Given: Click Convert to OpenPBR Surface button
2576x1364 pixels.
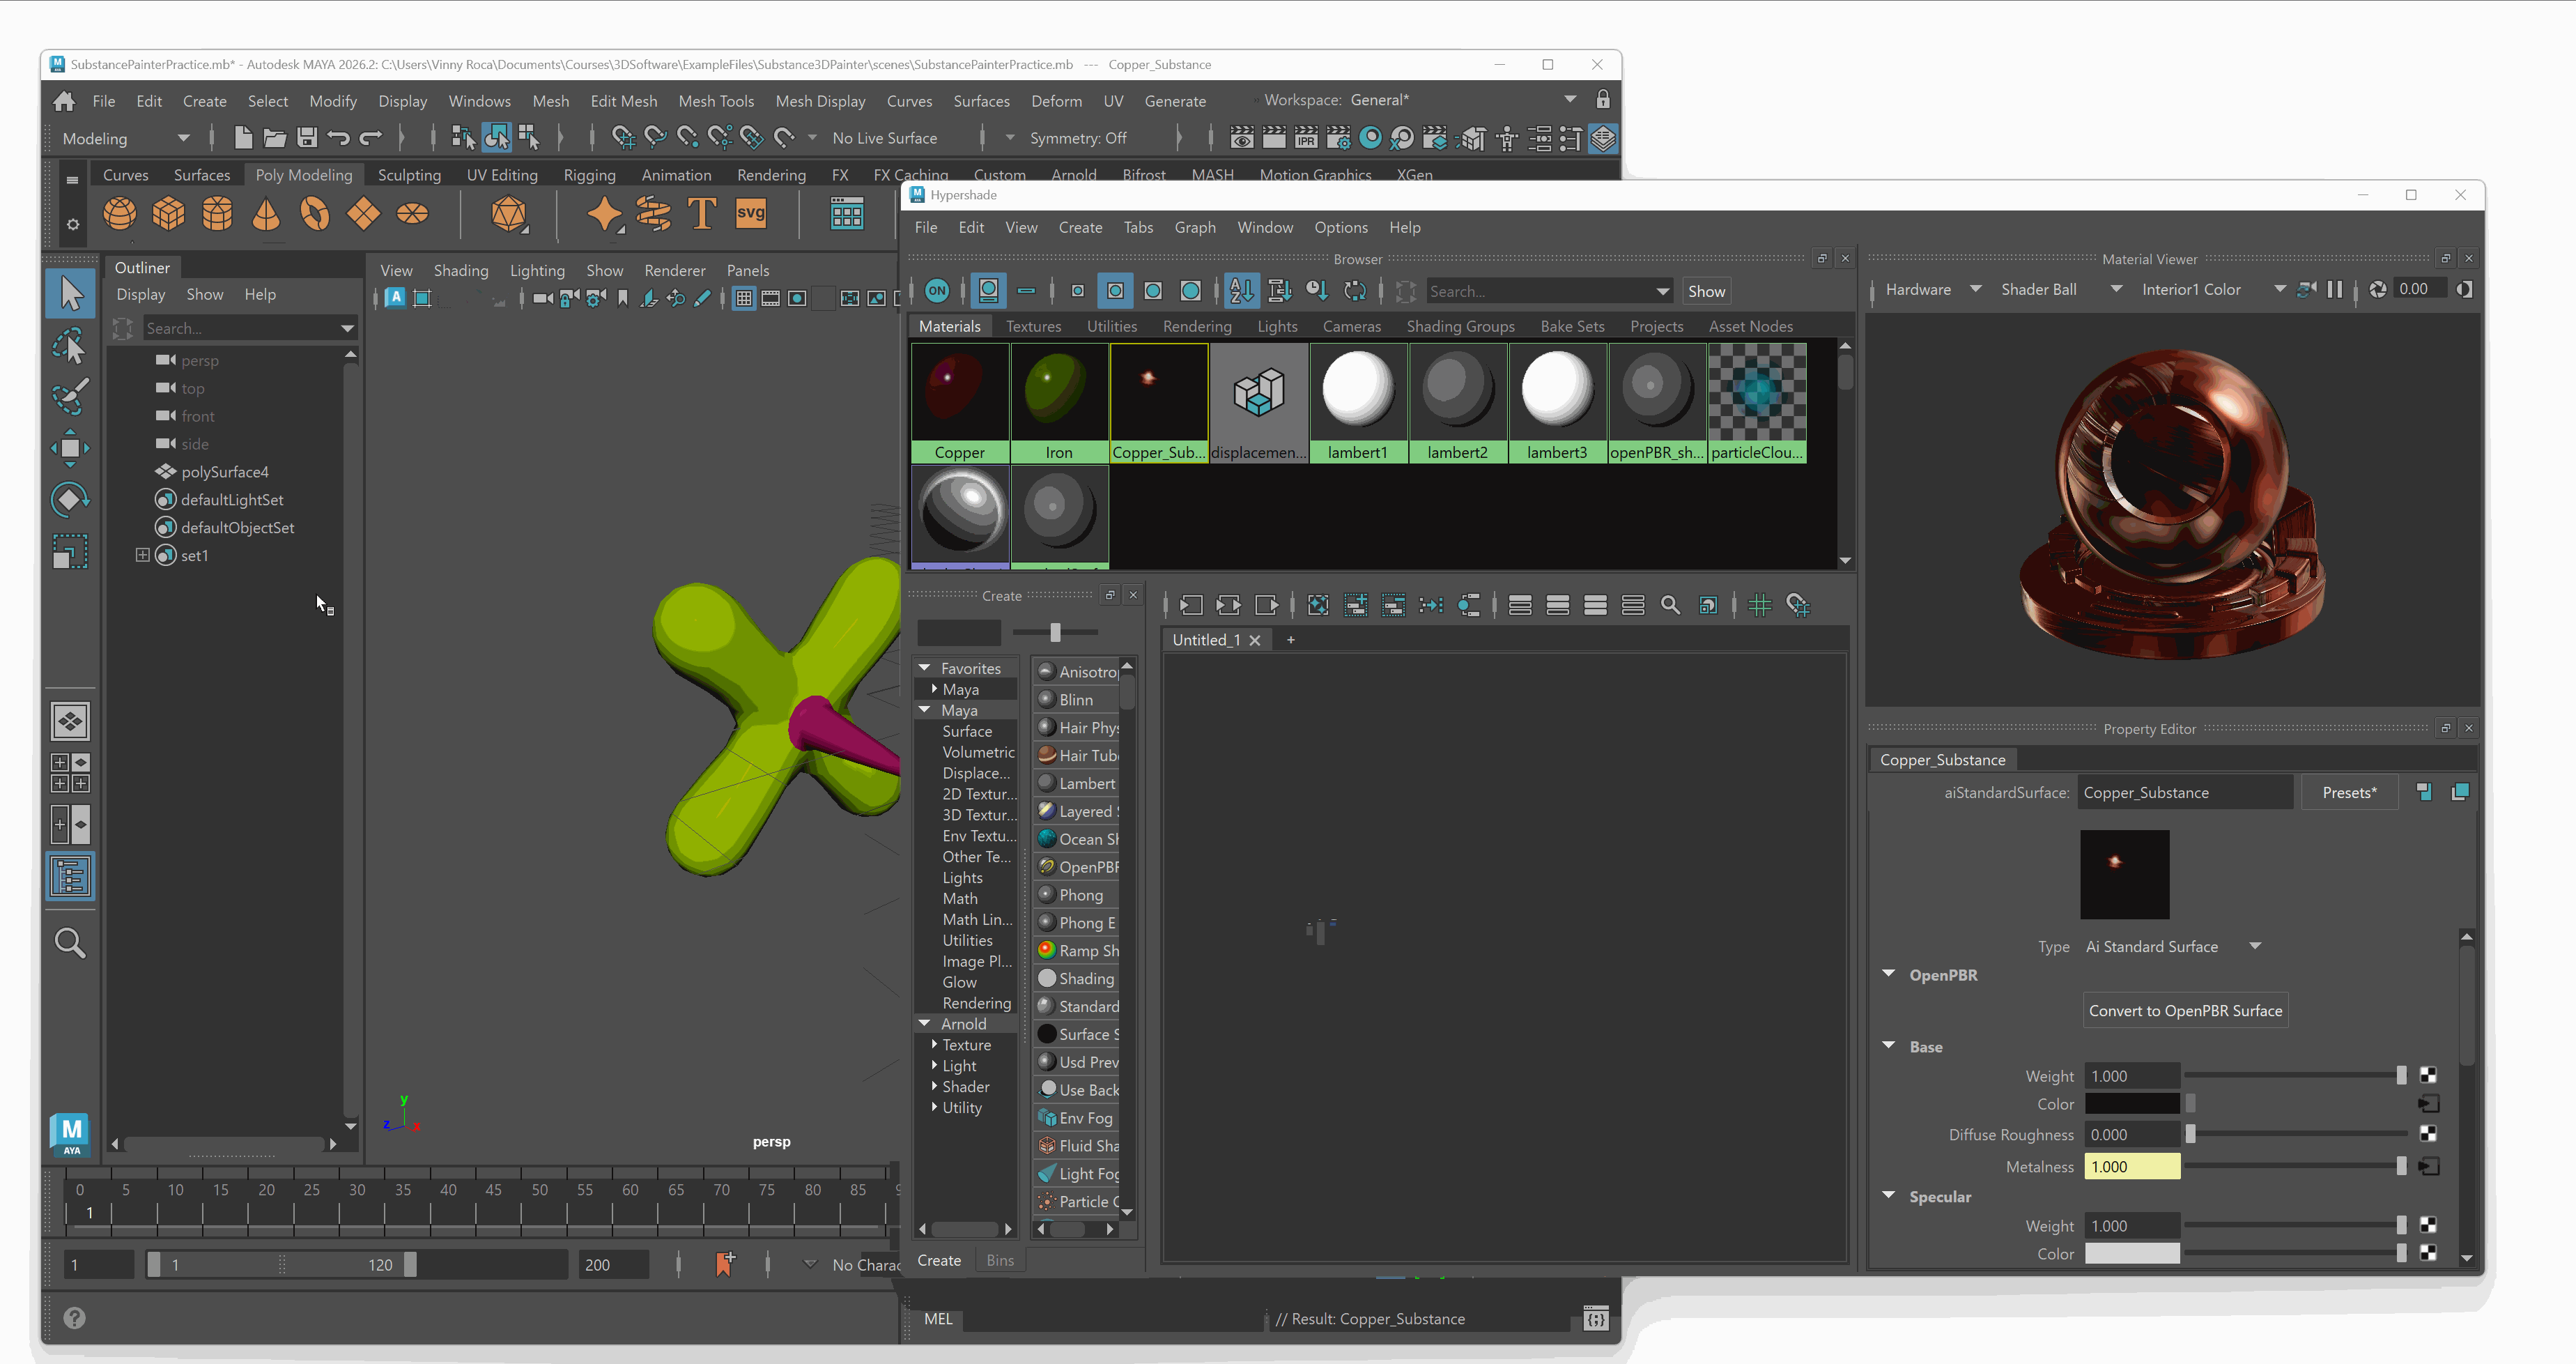Looking at the screenshot, I should click(2185, 1010).
